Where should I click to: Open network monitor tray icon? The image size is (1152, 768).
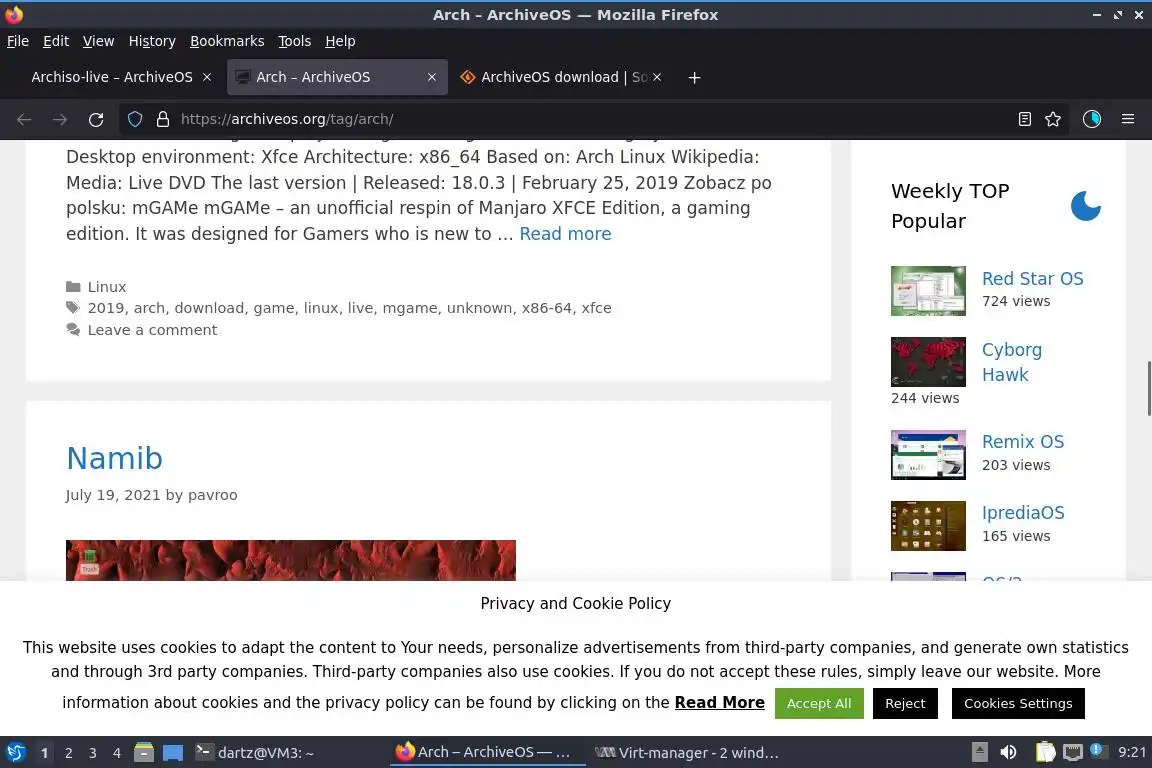point(1073,752)
